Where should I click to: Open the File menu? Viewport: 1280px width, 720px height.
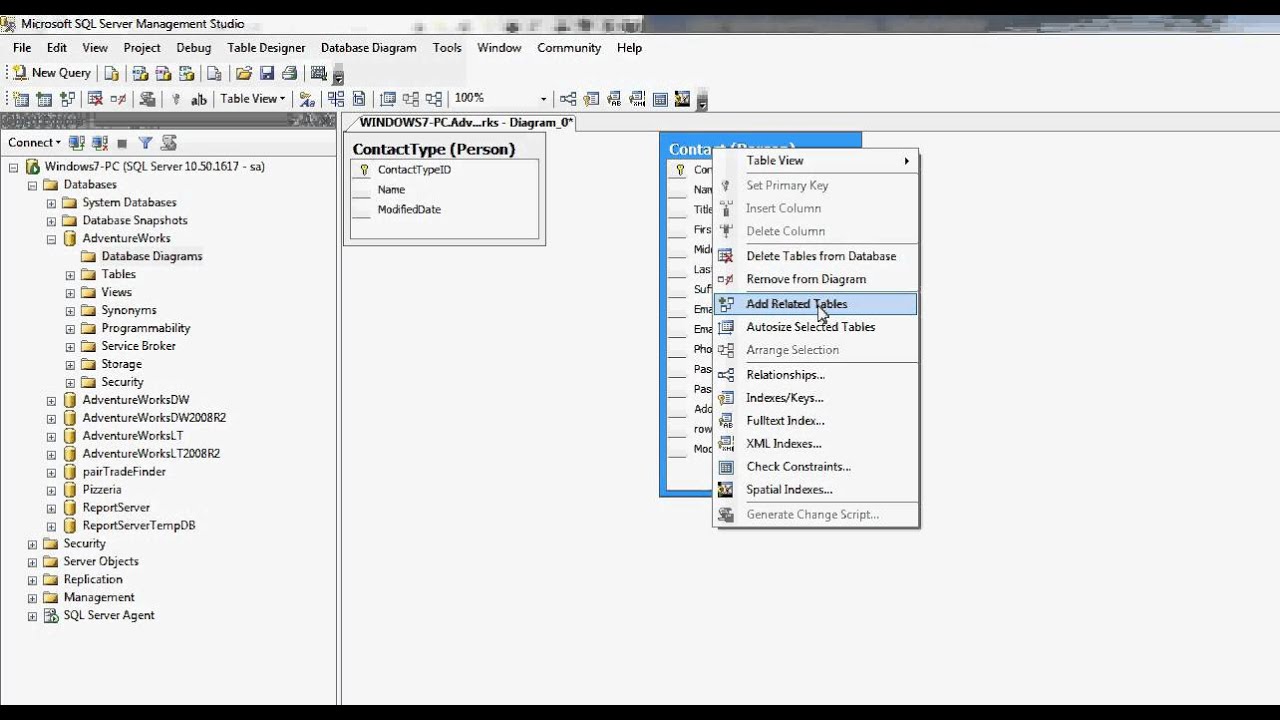click(x=22, y=48)
